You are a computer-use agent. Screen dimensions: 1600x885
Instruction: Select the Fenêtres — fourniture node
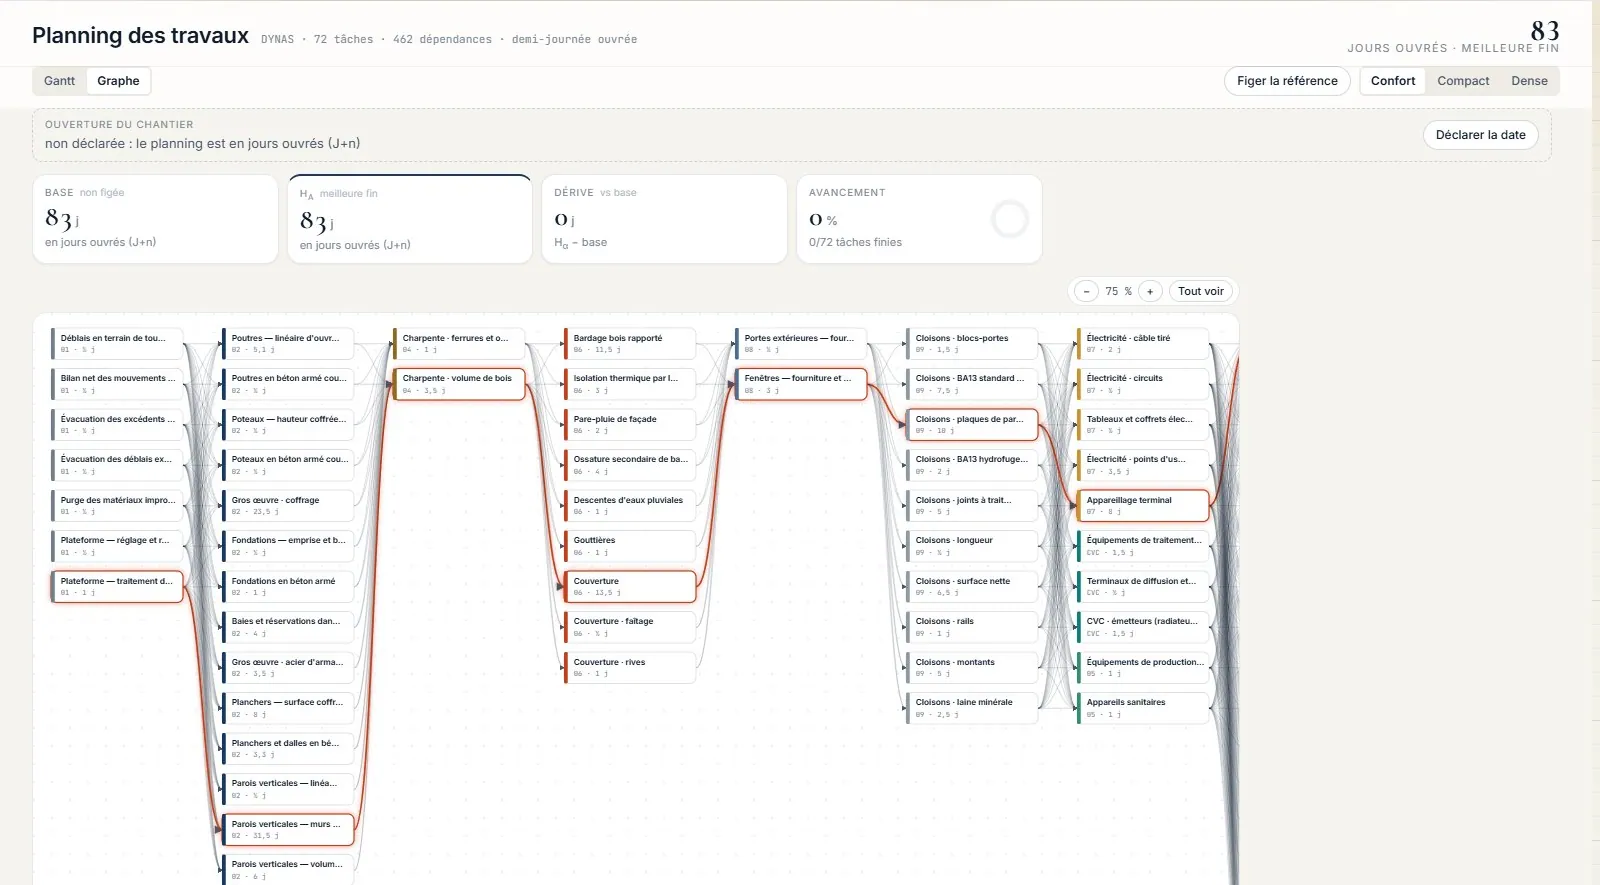pos(801,384)
